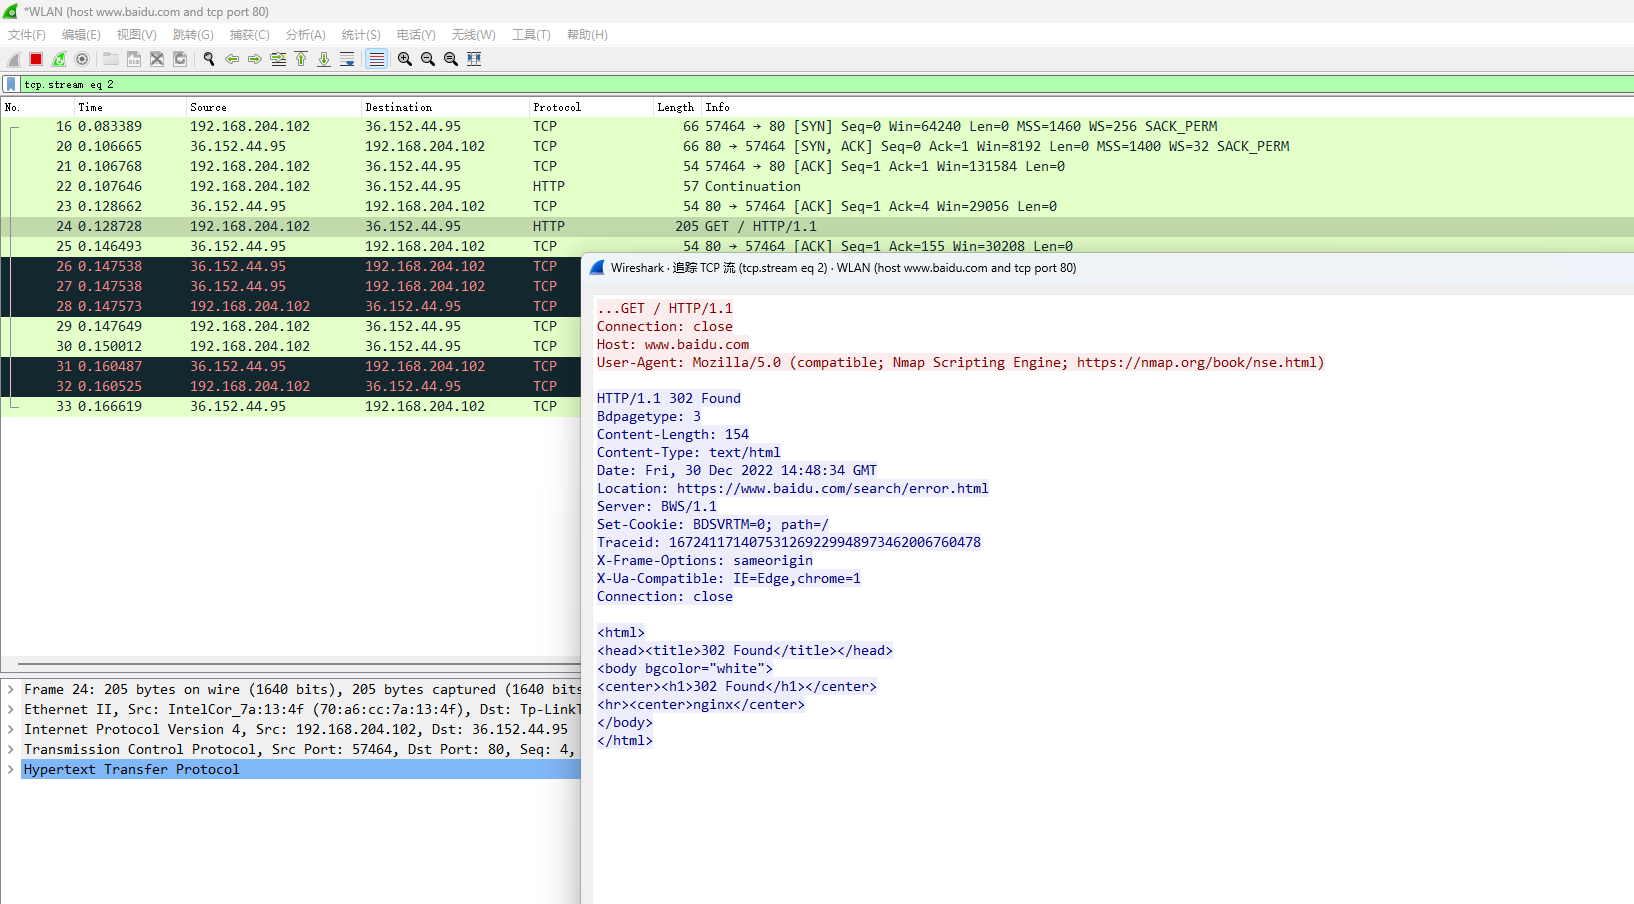Reload this capture file icon
Image resolution: width=1634 pixels, height=904 pixels.
pos(180,59)
